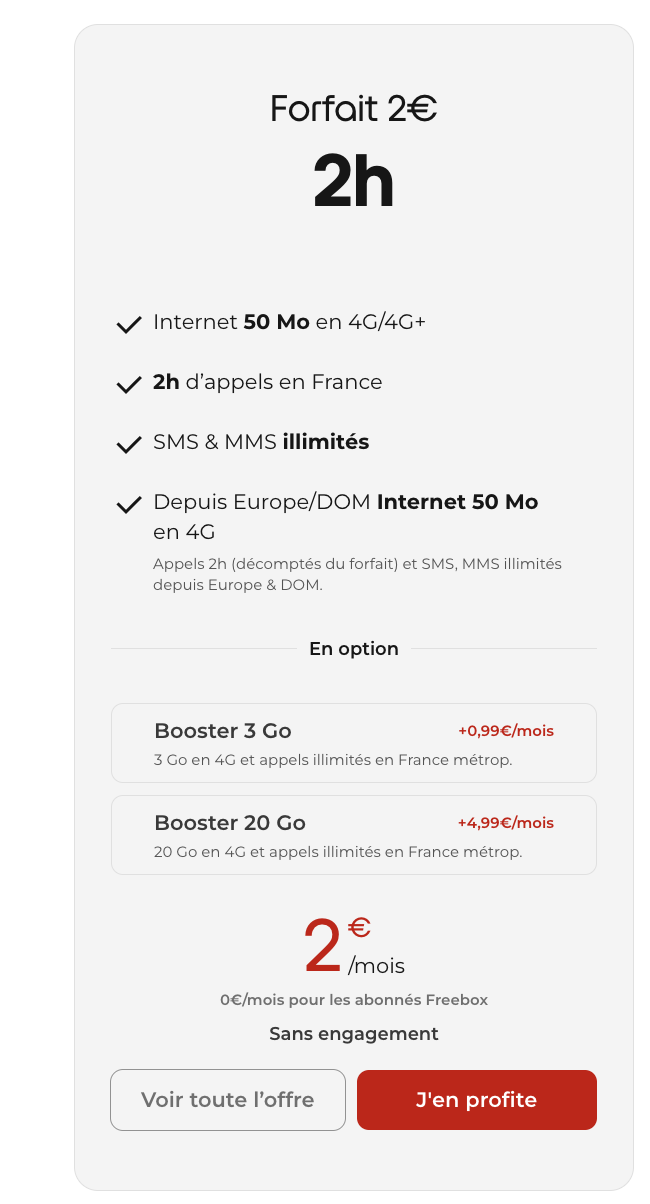Click the +0,99€/mois price label
Image resolution: width=650 pixels, height=1204 pixels.
(505, 731)
